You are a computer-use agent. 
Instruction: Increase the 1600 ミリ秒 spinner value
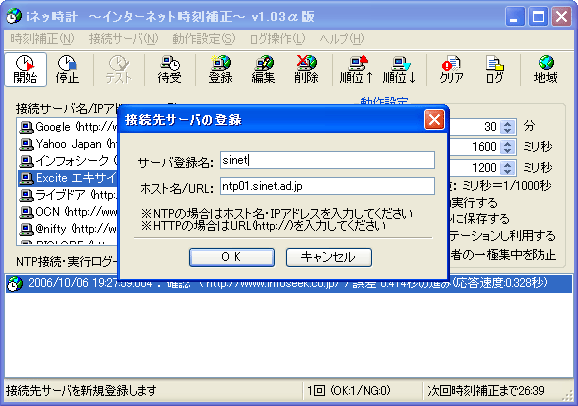[x=508, y=143]
